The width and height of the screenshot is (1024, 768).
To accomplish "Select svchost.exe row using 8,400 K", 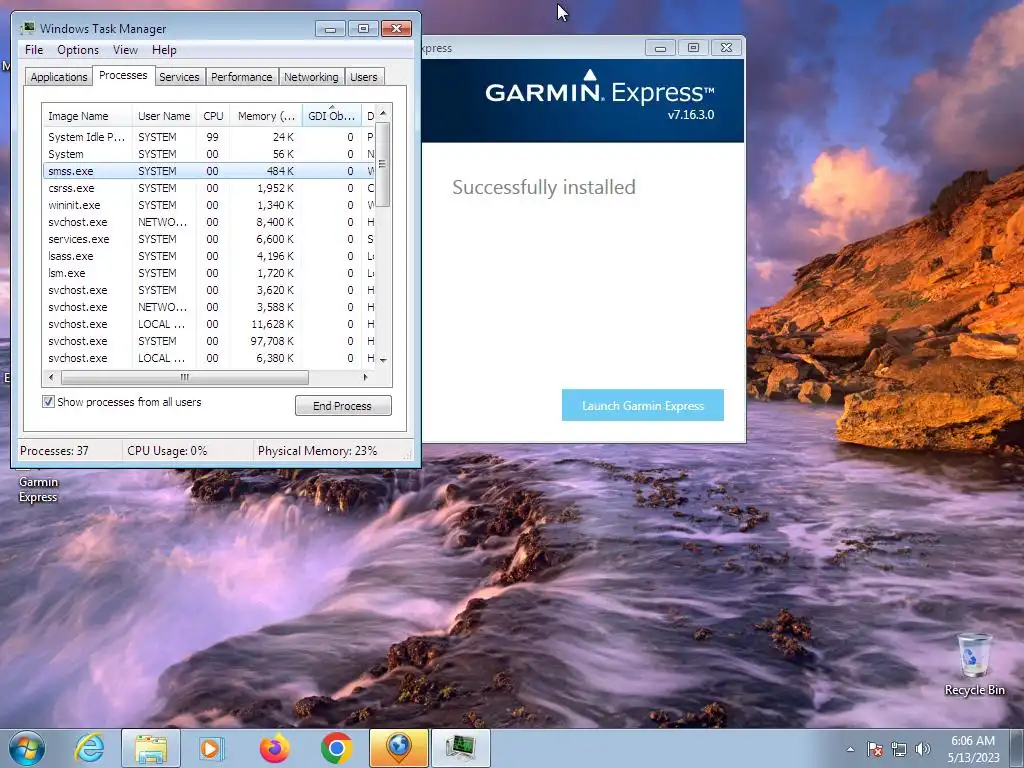I will pyautogui.click(x=209, y=221).
